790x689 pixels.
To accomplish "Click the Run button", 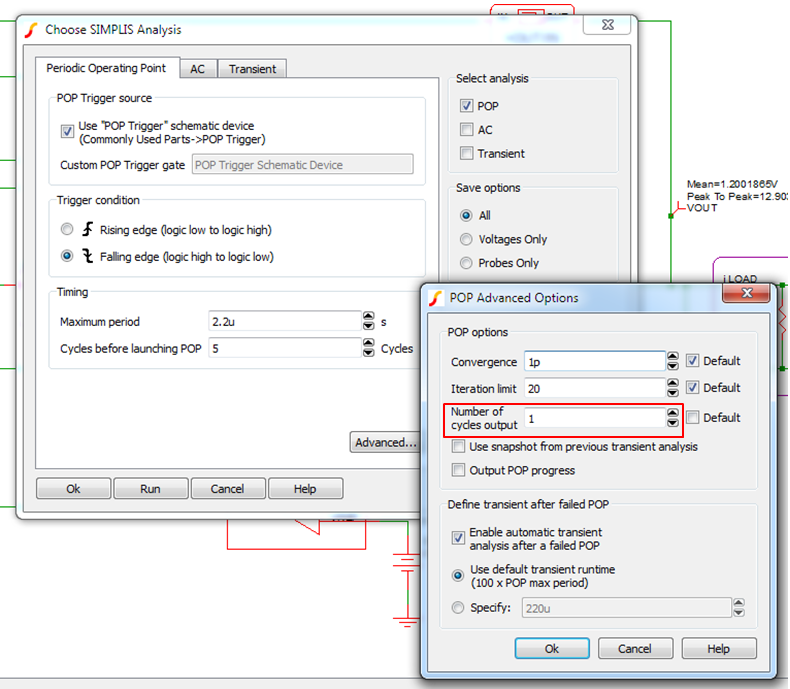I will click(151, 489).
